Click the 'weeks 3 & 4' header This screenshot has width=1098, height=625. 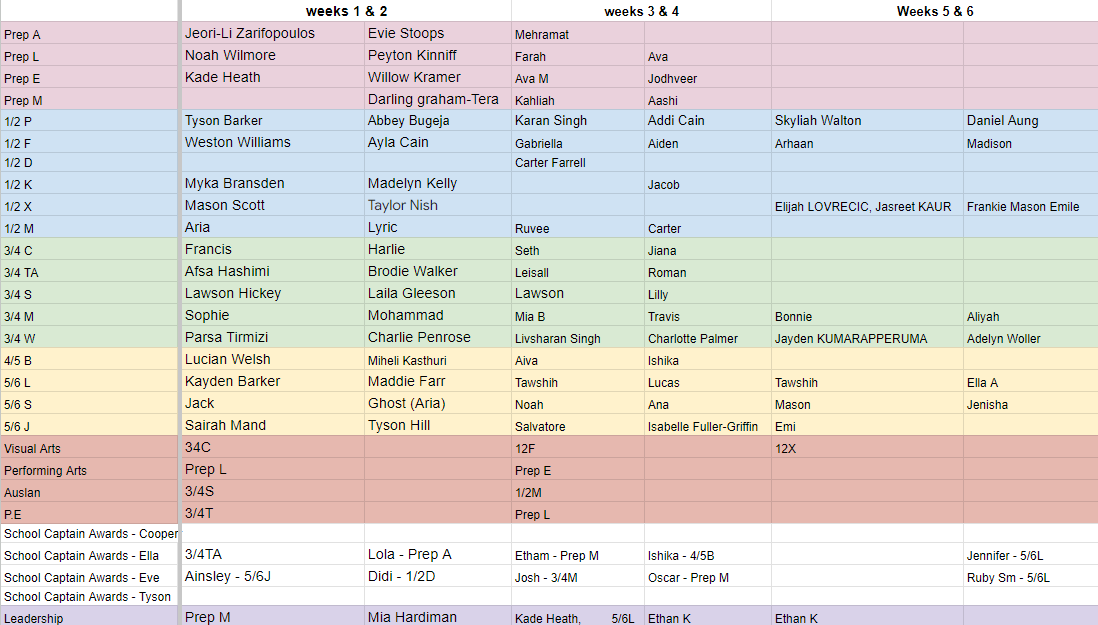coord(641,11)
